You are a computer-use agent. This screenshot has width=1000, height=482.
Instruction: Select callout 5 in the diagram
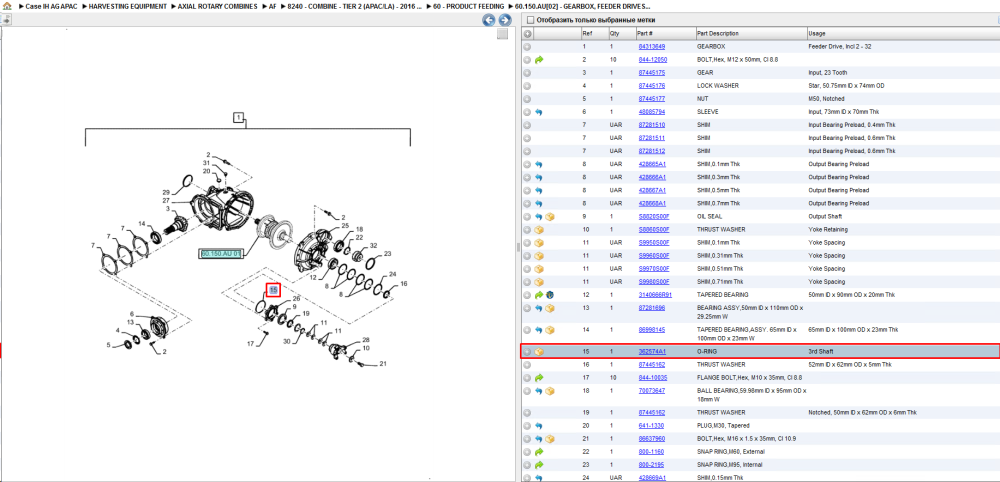coord(108,345)
